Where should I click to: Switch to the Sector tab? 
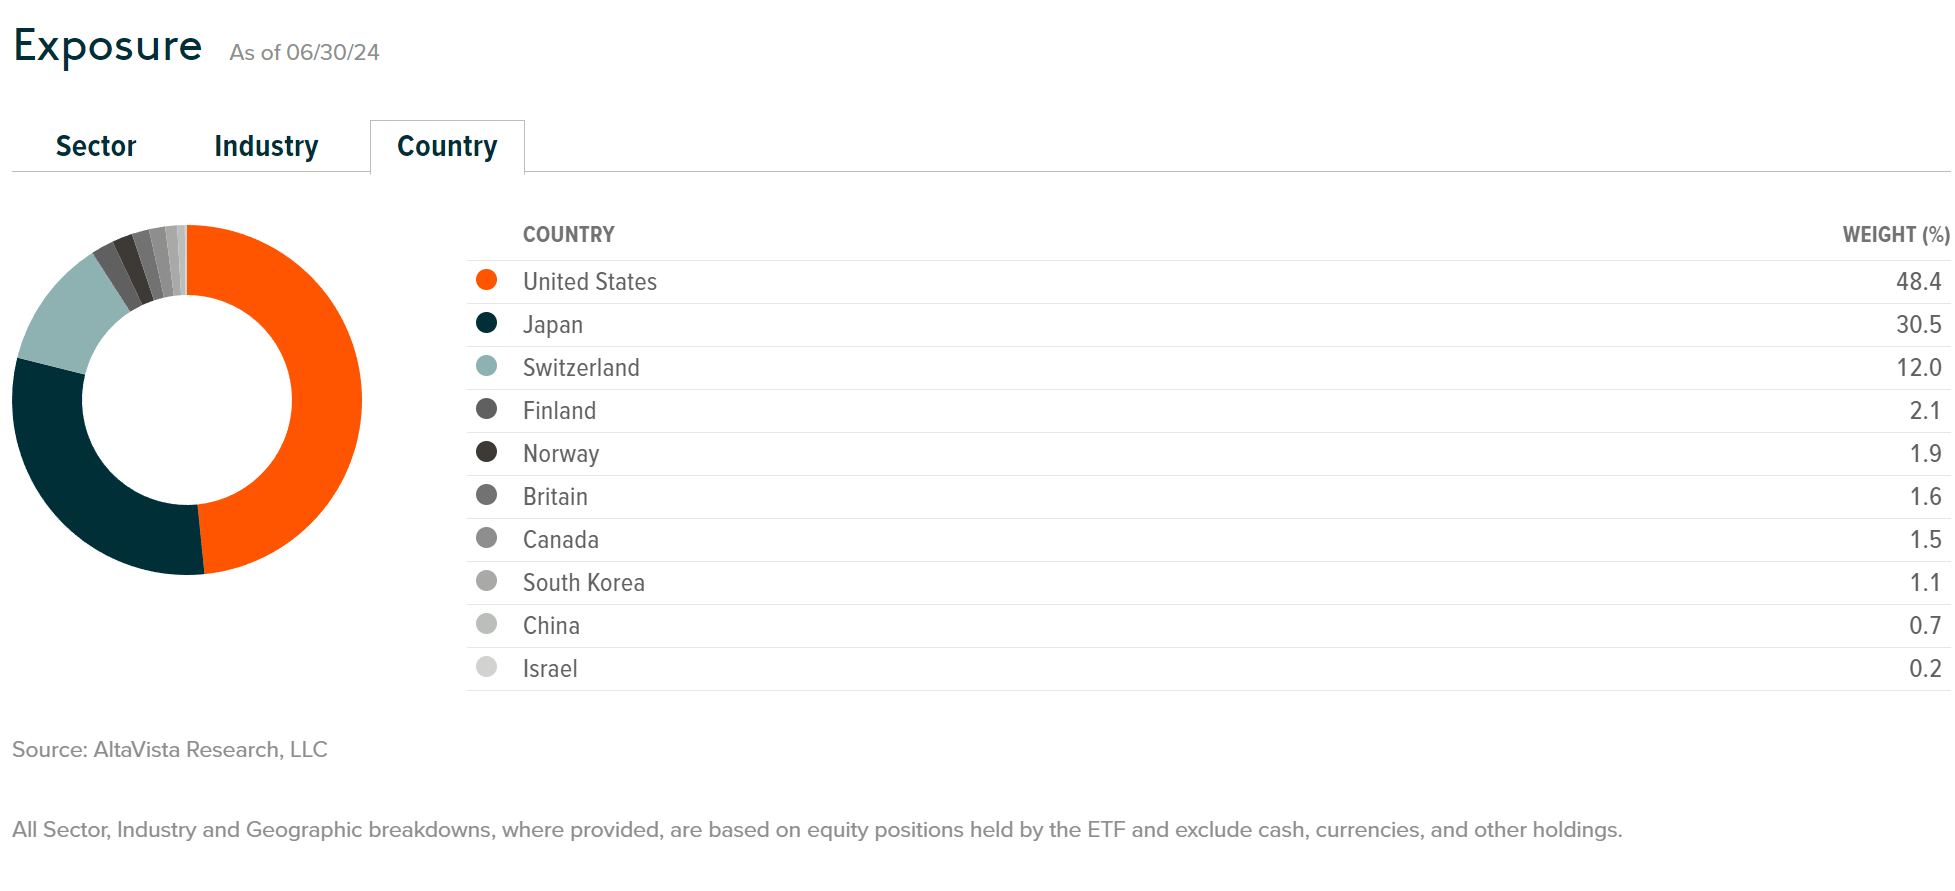pyautogui.click(x=95, y=145)
